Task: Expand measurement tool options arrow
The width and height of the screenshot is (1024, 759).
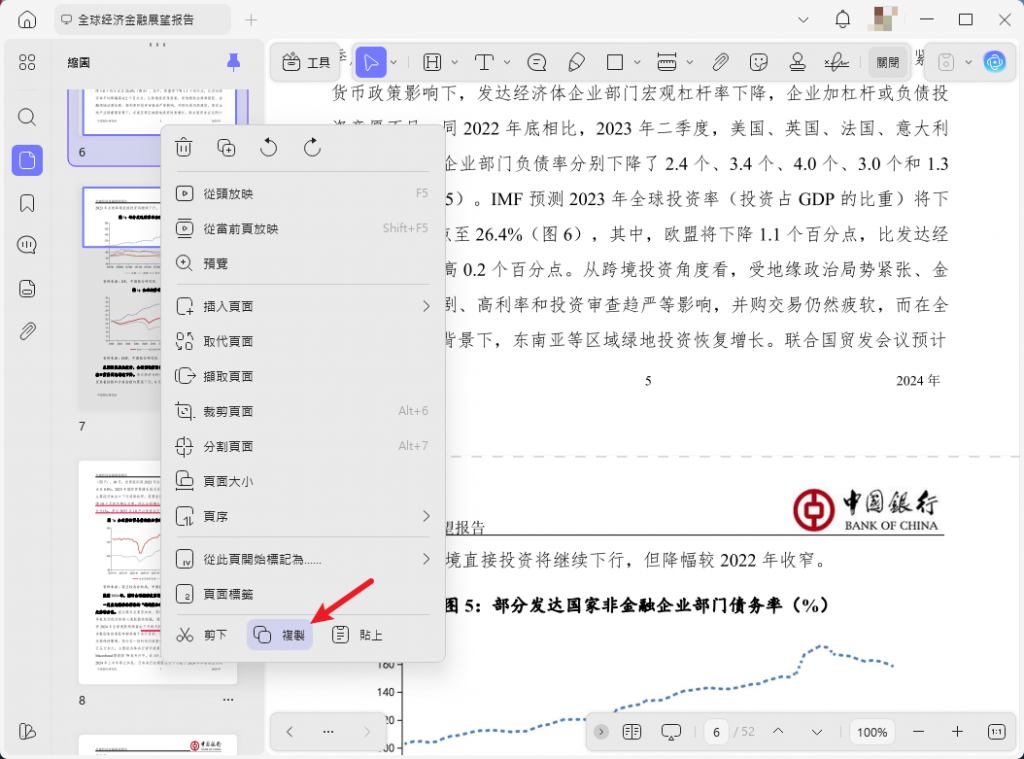Action: click(690, 63)
